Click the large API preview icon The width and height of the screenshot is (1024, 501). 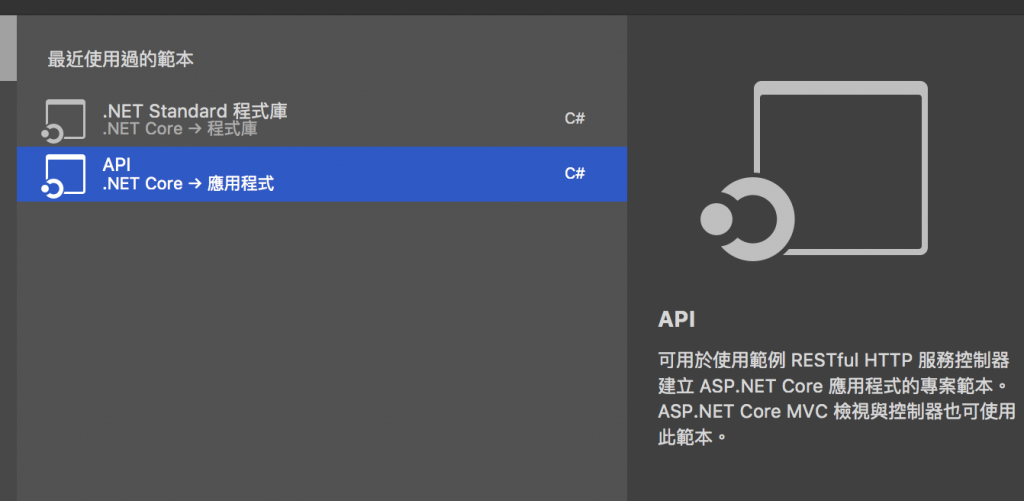coord(814,171)
